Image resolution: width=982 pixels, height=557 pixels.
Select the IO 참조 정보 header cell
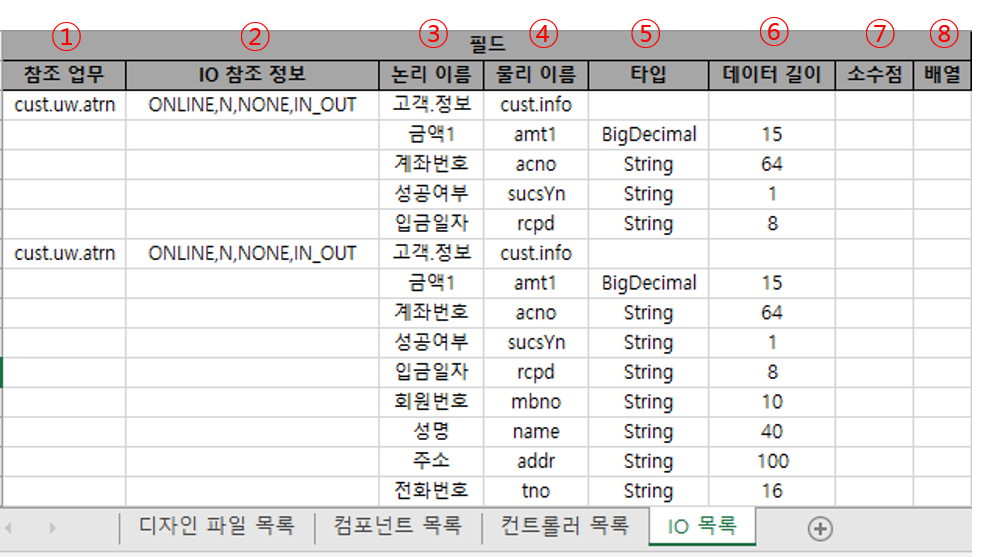(x=253, y=75)
